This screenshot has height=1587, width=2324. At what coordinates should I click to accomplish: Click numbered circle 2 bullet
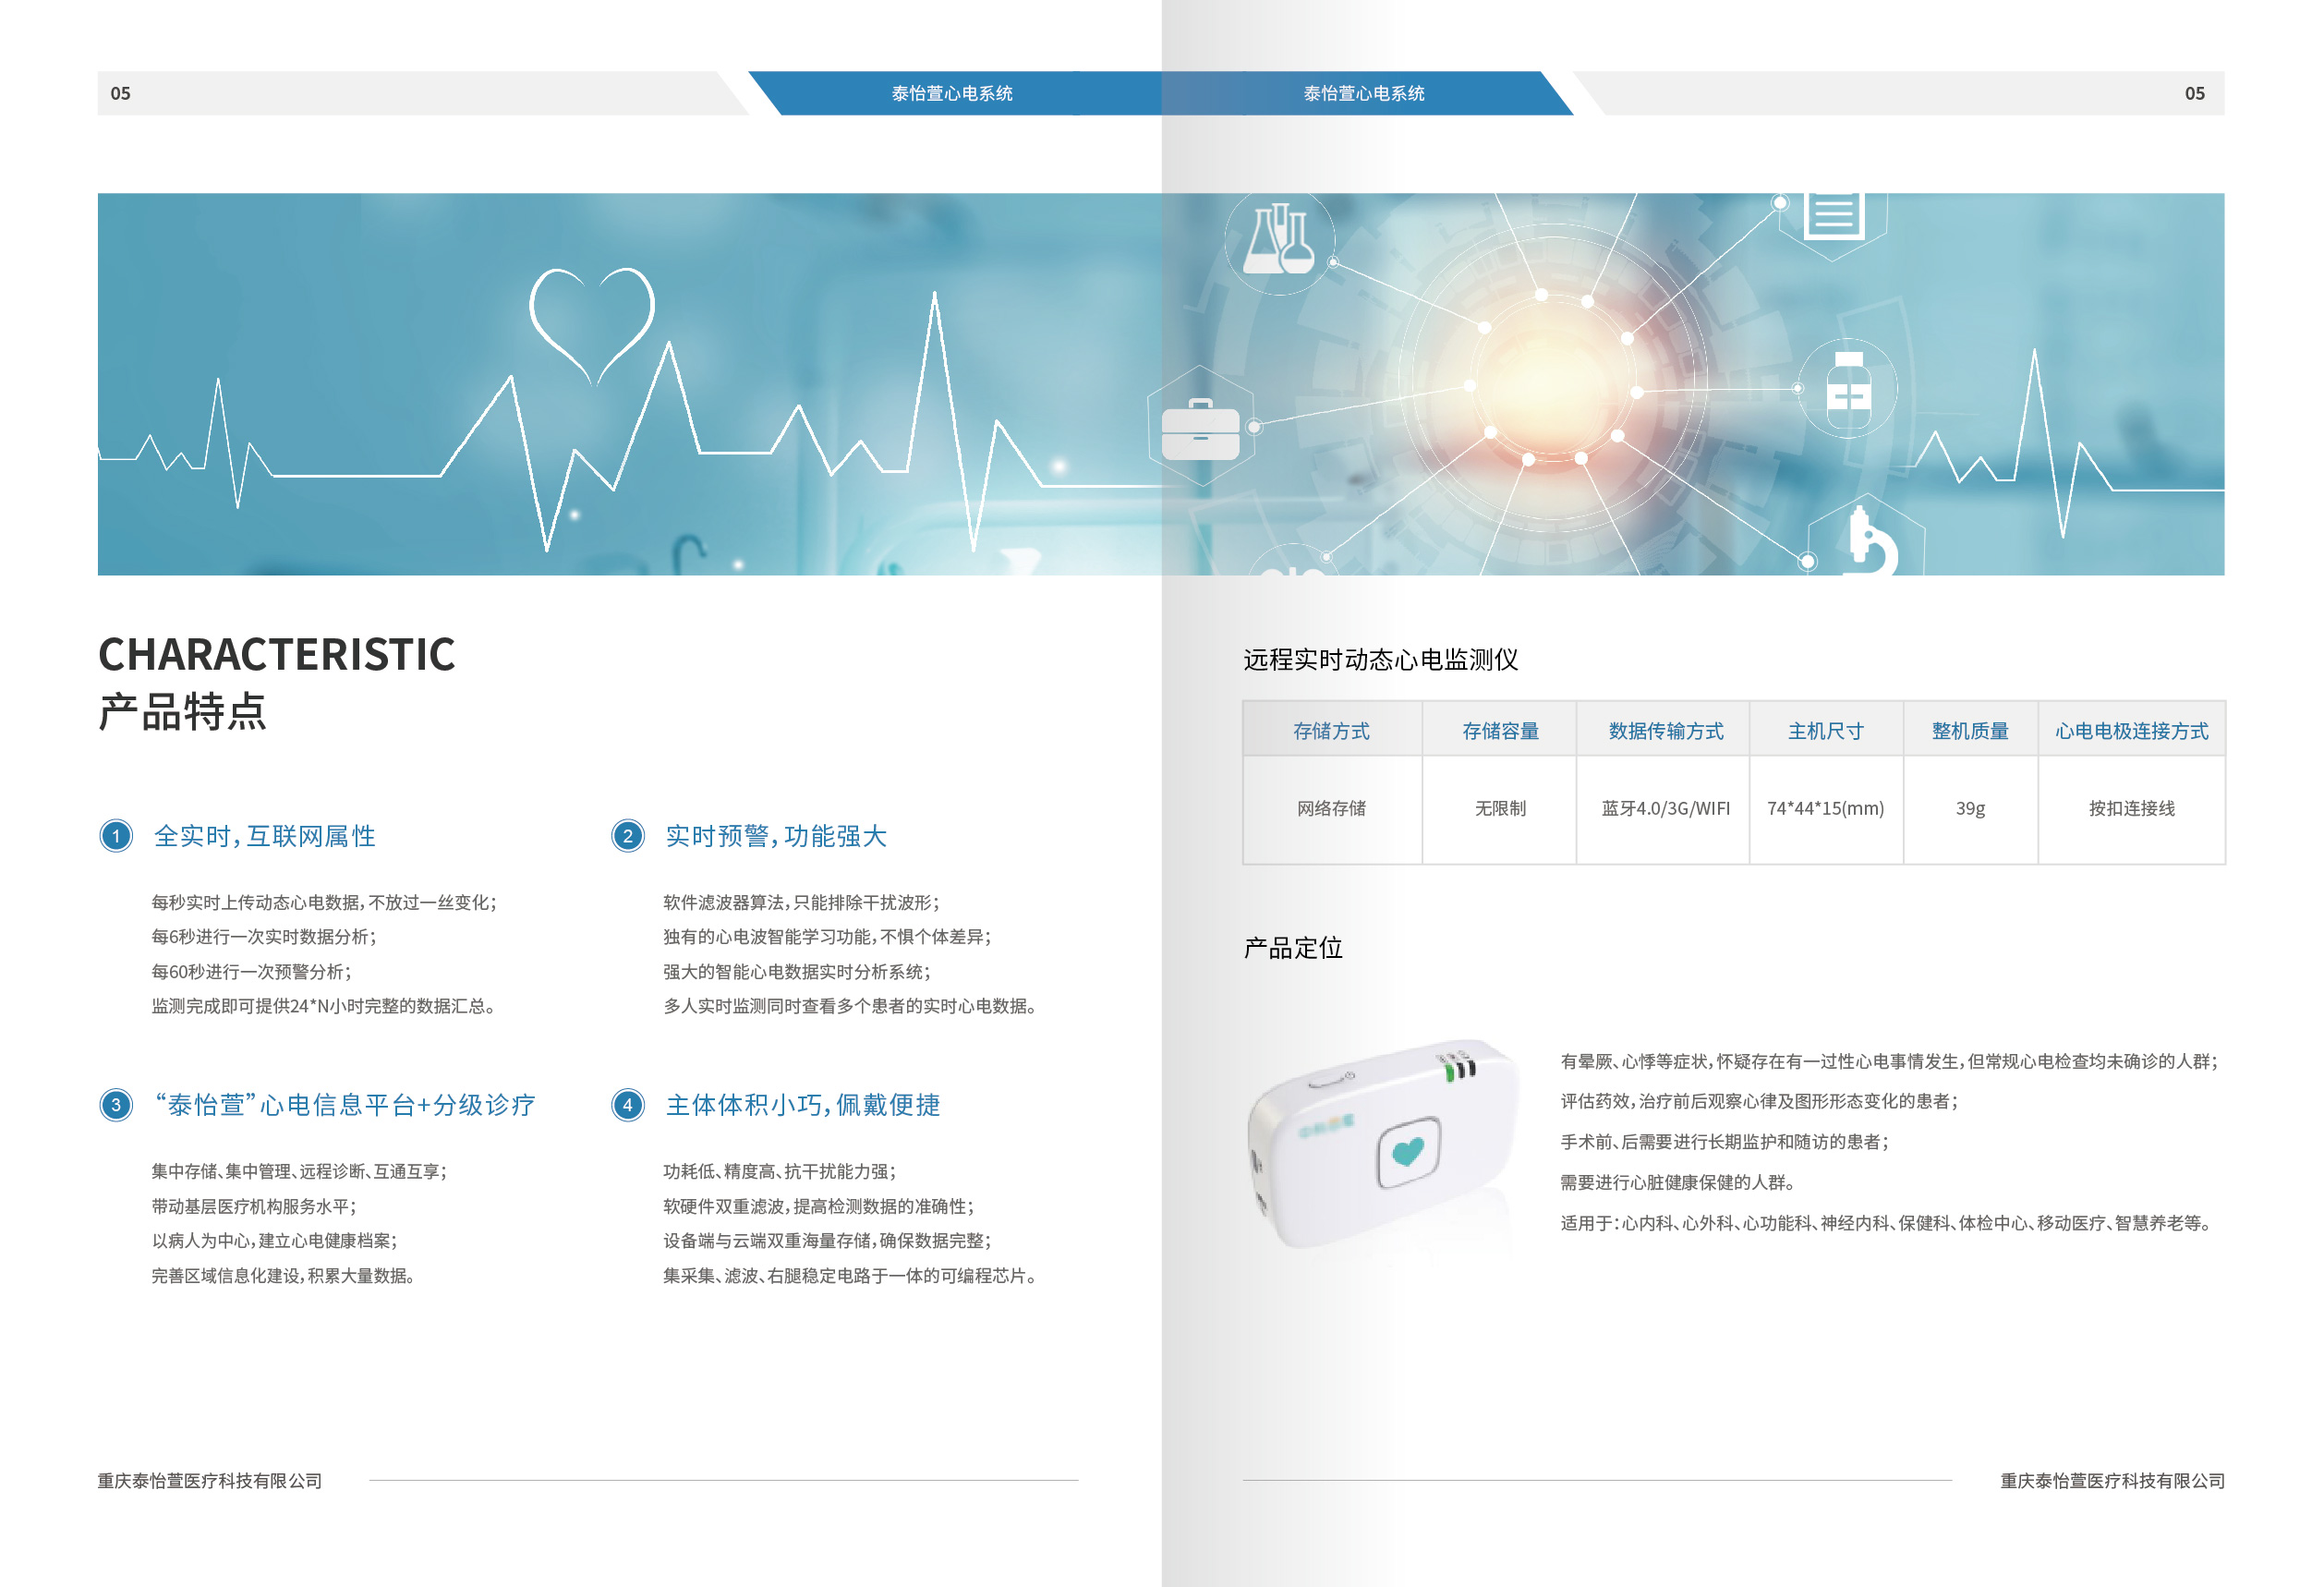click(628, 836)
